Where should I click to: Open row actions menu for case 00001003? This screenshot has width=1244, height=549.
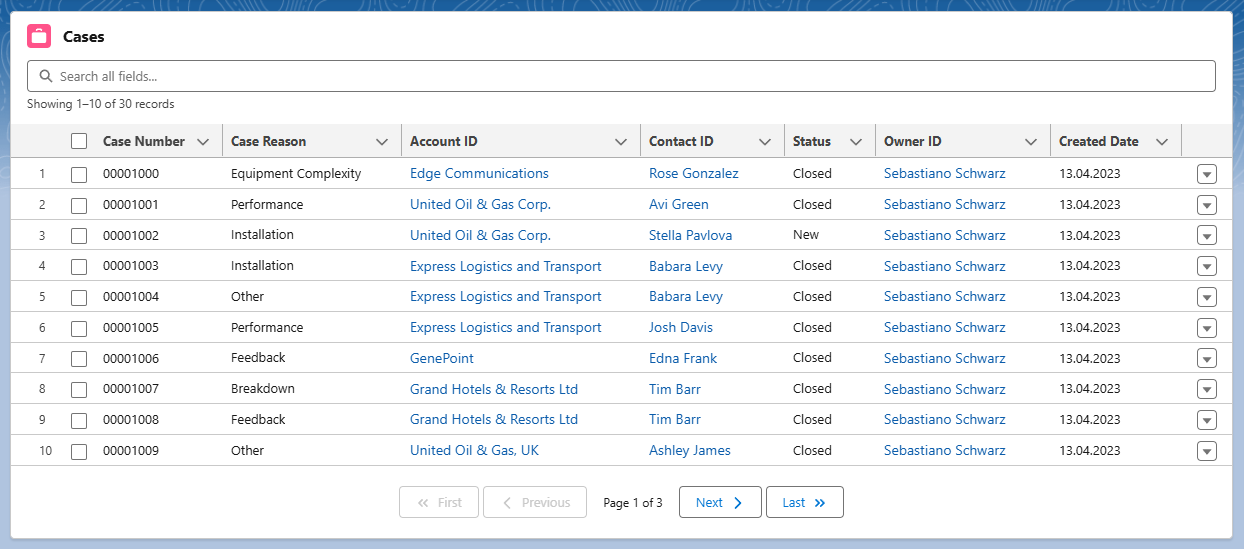[x=1207, y=266]
